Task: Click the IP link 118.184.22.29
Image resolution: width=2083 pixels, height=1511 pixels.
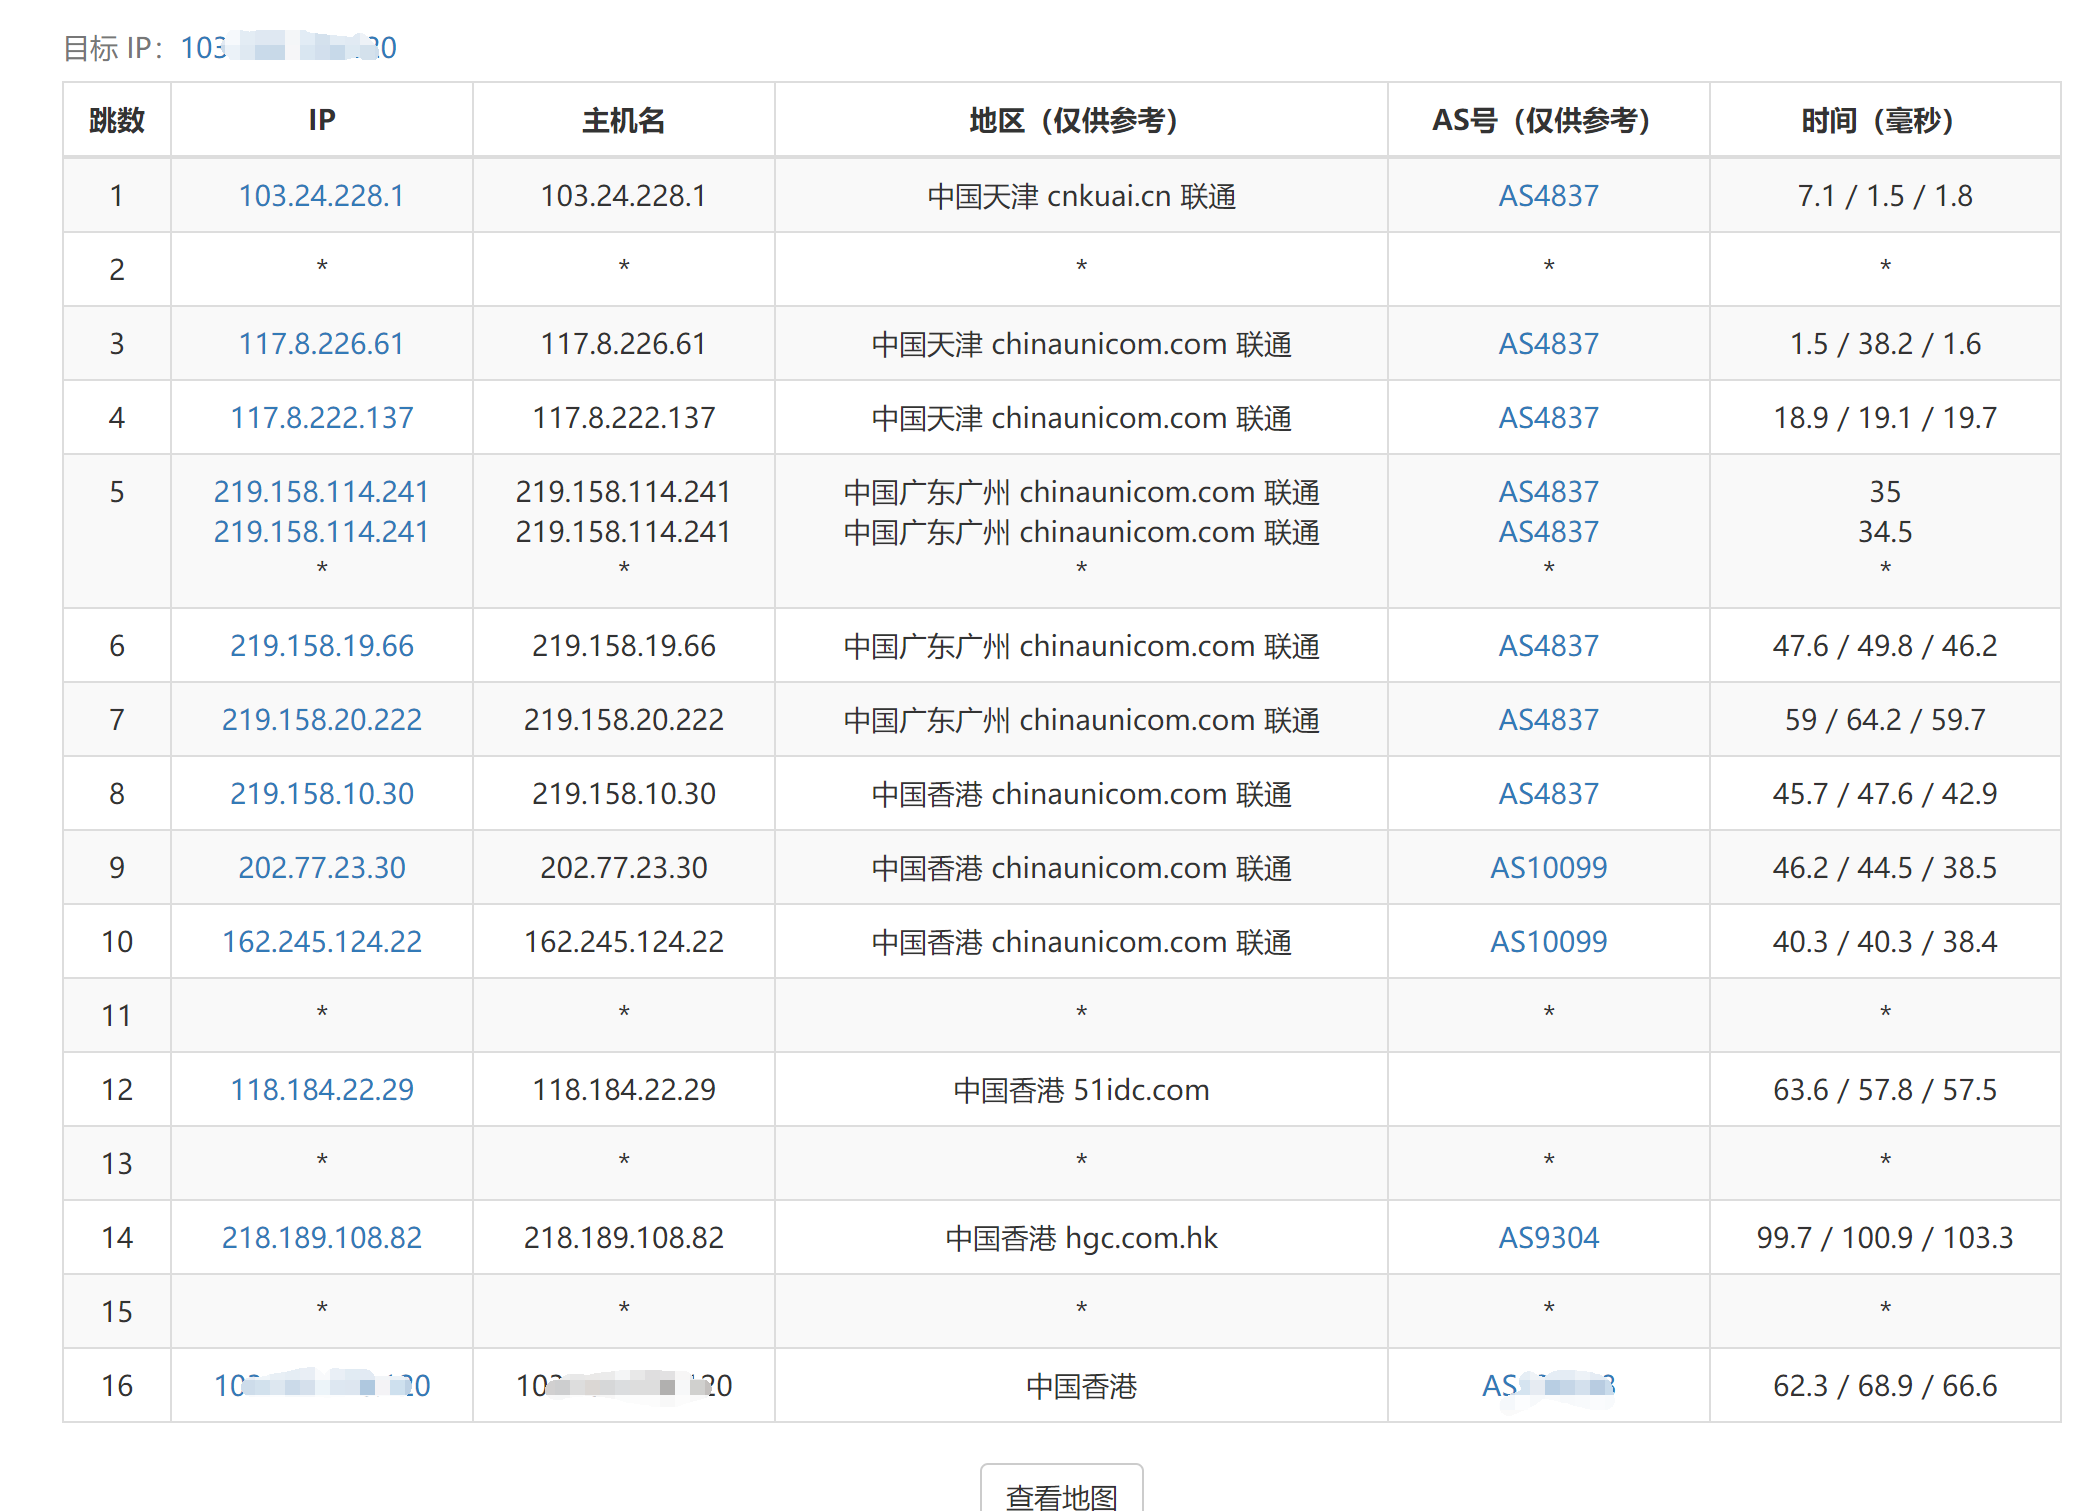Action: pyautogui.click(x=321, y=1089)
